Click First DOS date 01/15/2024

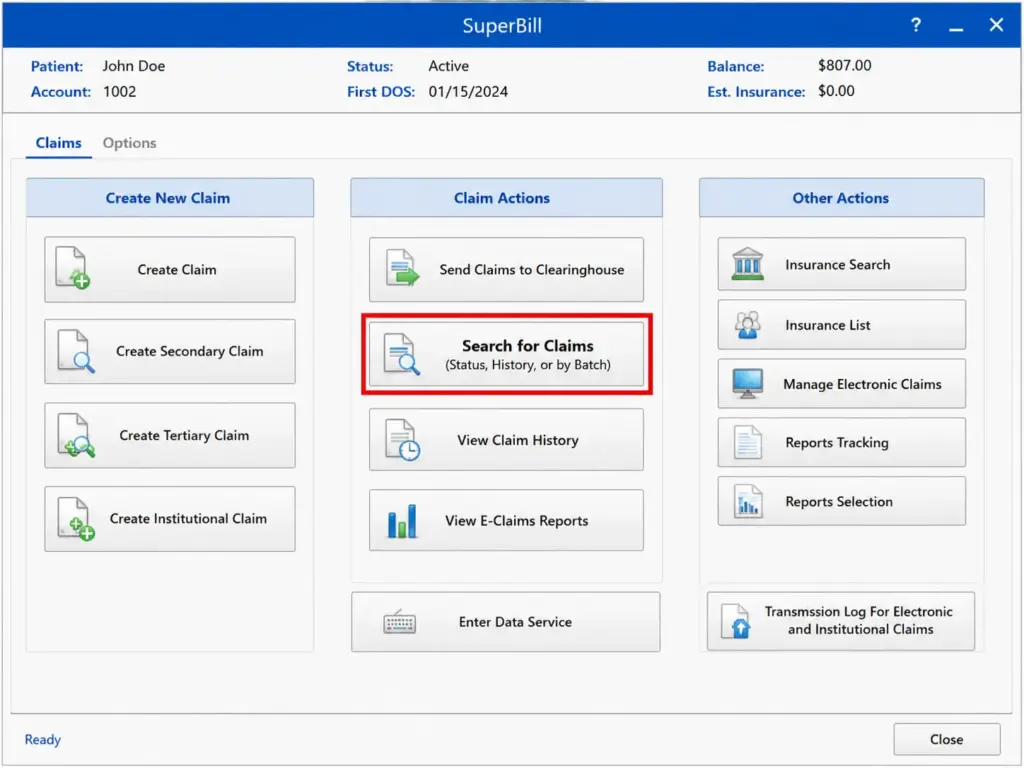coord(468,91)
